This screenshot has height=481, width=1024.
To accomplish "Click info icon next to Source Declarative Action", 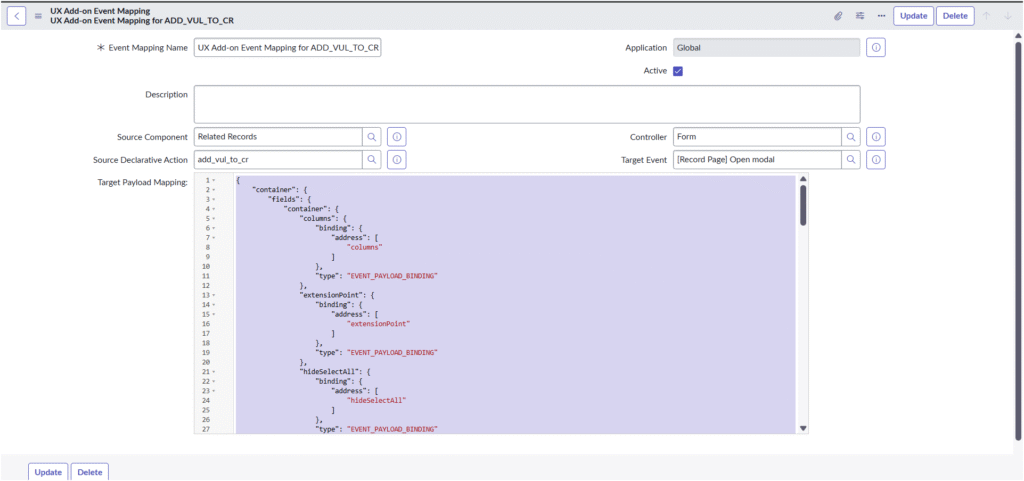I will [396, 160].
